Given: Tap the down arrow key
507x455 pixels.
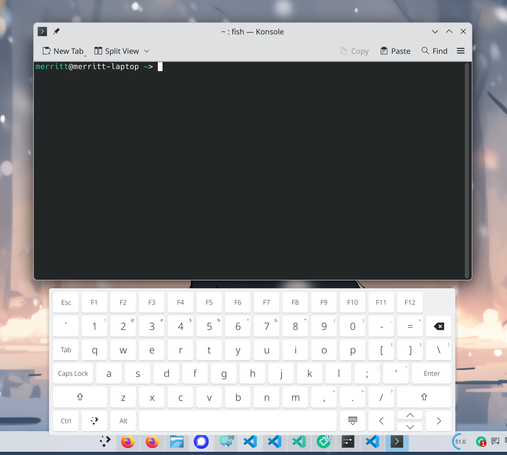Looking at the screenshot, I should coord(410,426).
